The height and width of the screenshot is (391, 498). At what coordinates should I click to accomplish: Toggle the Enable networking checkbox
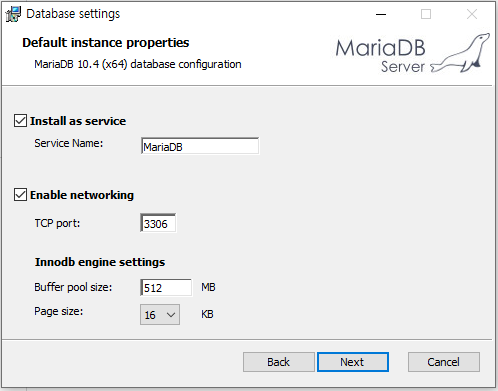point(20,195)
